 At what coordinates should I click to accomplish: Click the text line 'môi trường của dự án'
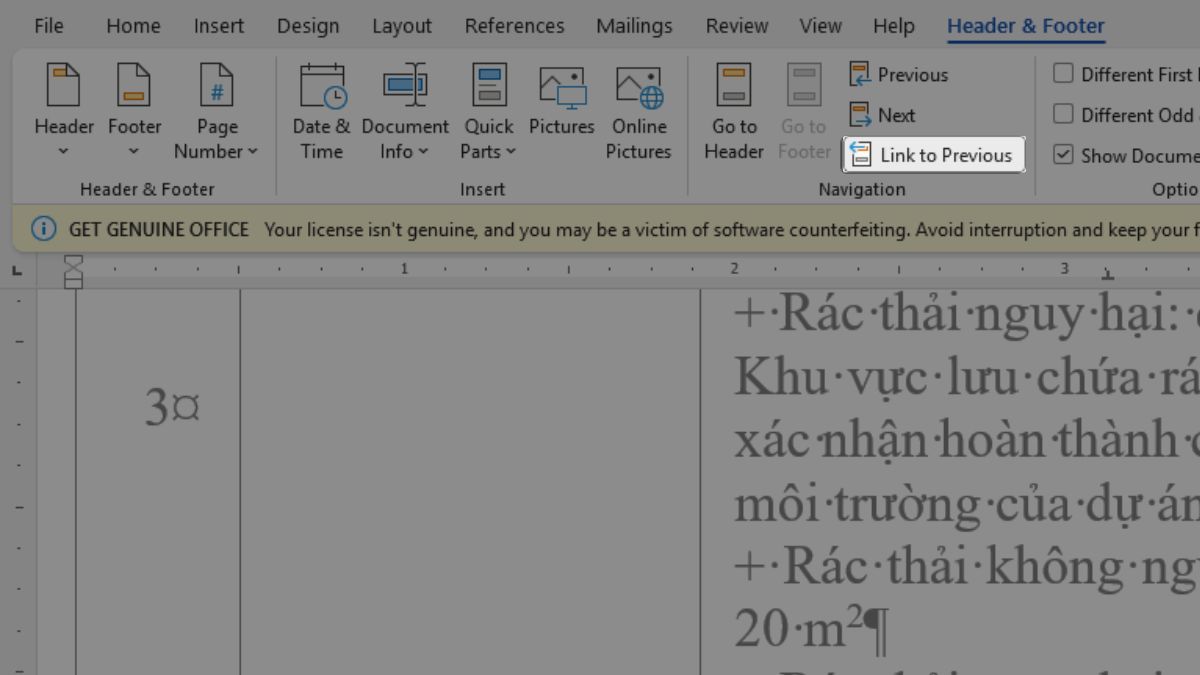pos(966,504)
